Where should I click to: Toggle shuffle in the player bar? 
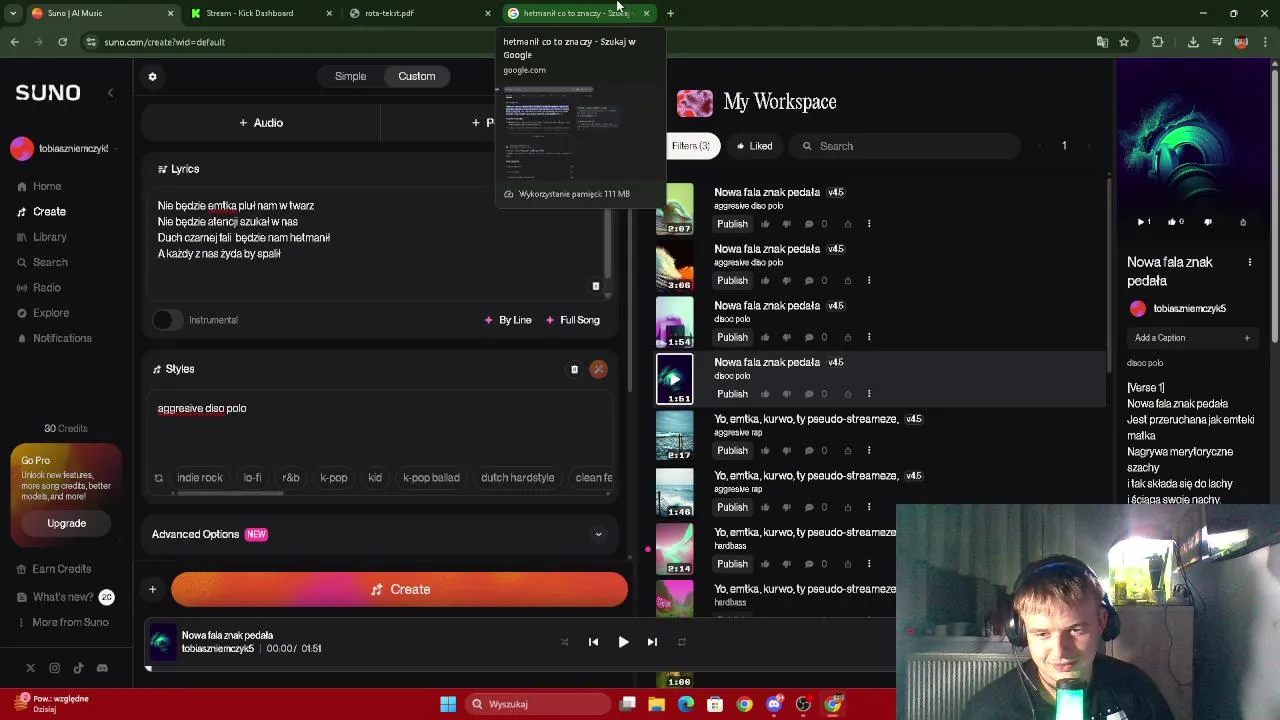click(x=564, y=642)
